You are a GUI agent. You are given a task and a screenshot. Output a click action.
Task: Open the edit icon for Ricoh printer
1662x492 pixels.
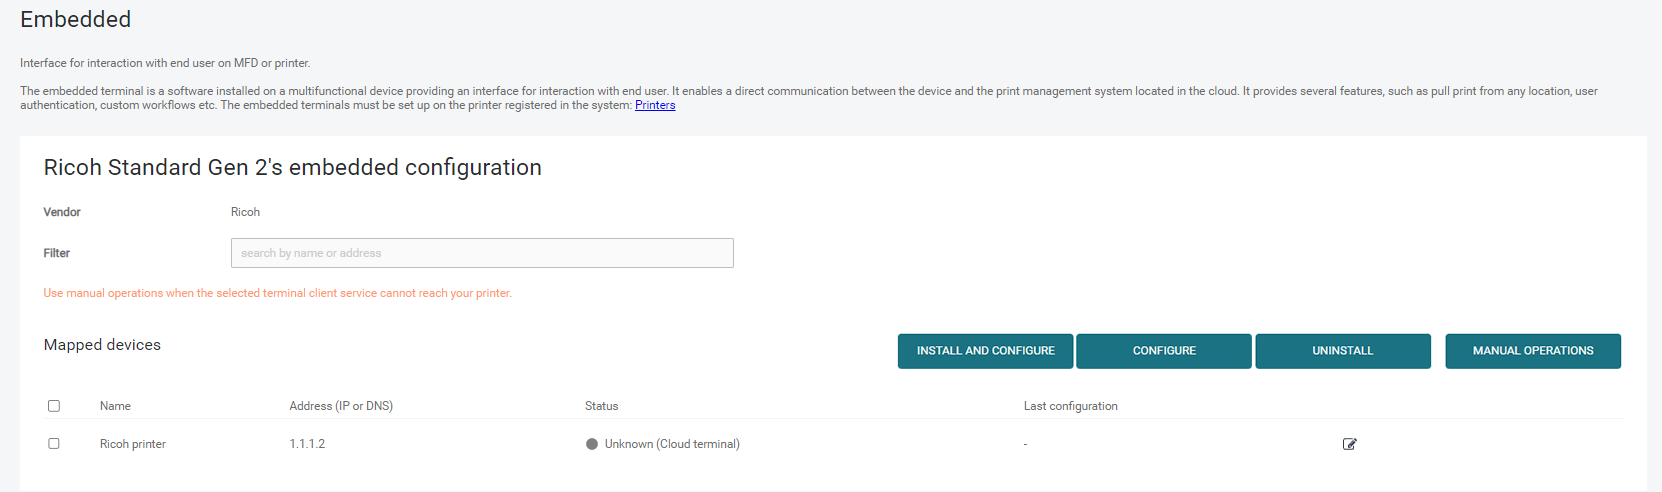[x=1349, y=444]
